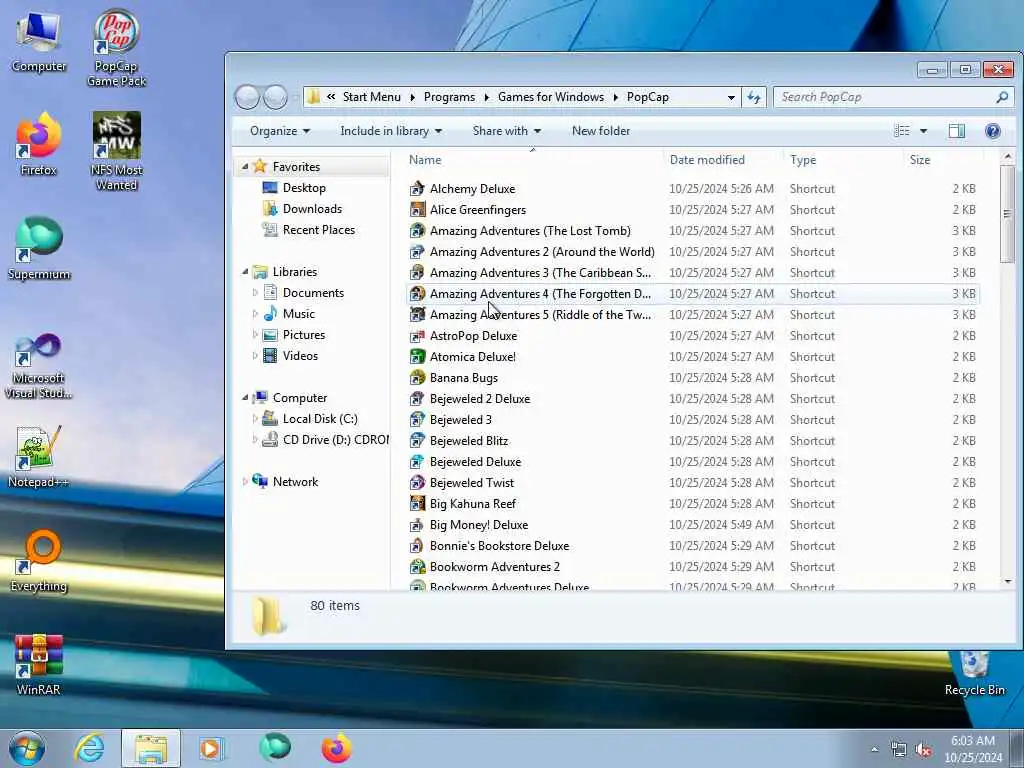
Task: Click the AstroPop Deluxe shortcut icon
Action: tap(417, 336)
